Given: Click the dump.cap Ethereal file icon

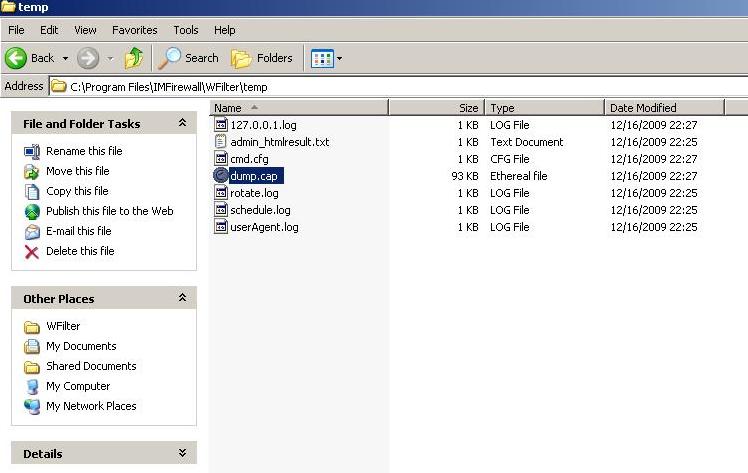Looking at the screenshot, I should coord(220,176).
